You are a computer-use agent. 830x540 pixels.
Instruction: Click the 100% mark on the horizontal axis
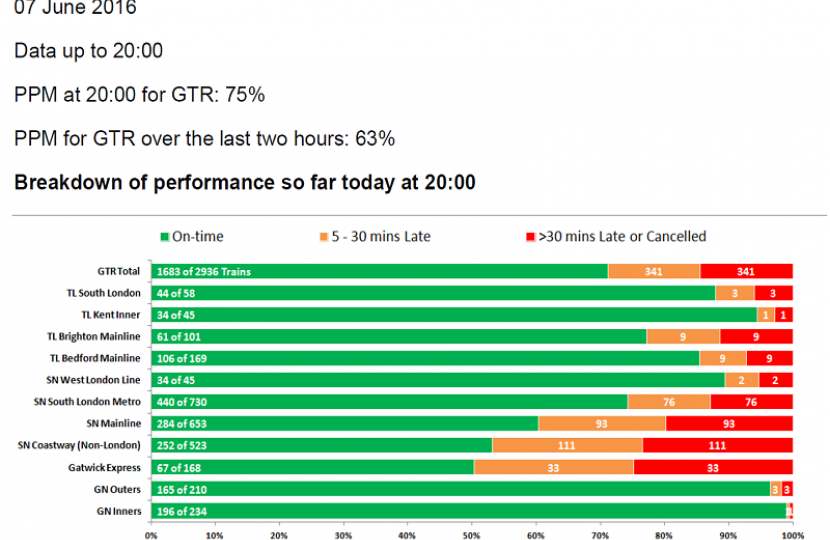click(791, 533)
